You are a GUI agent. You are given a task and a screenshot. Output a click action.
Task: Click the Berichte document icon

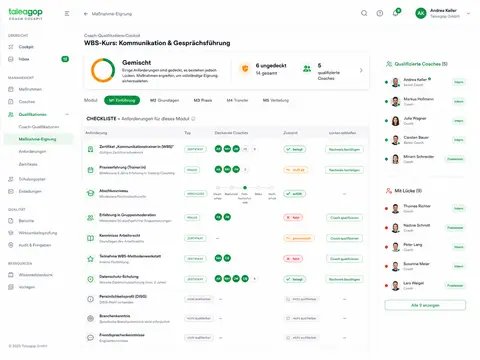11,221
